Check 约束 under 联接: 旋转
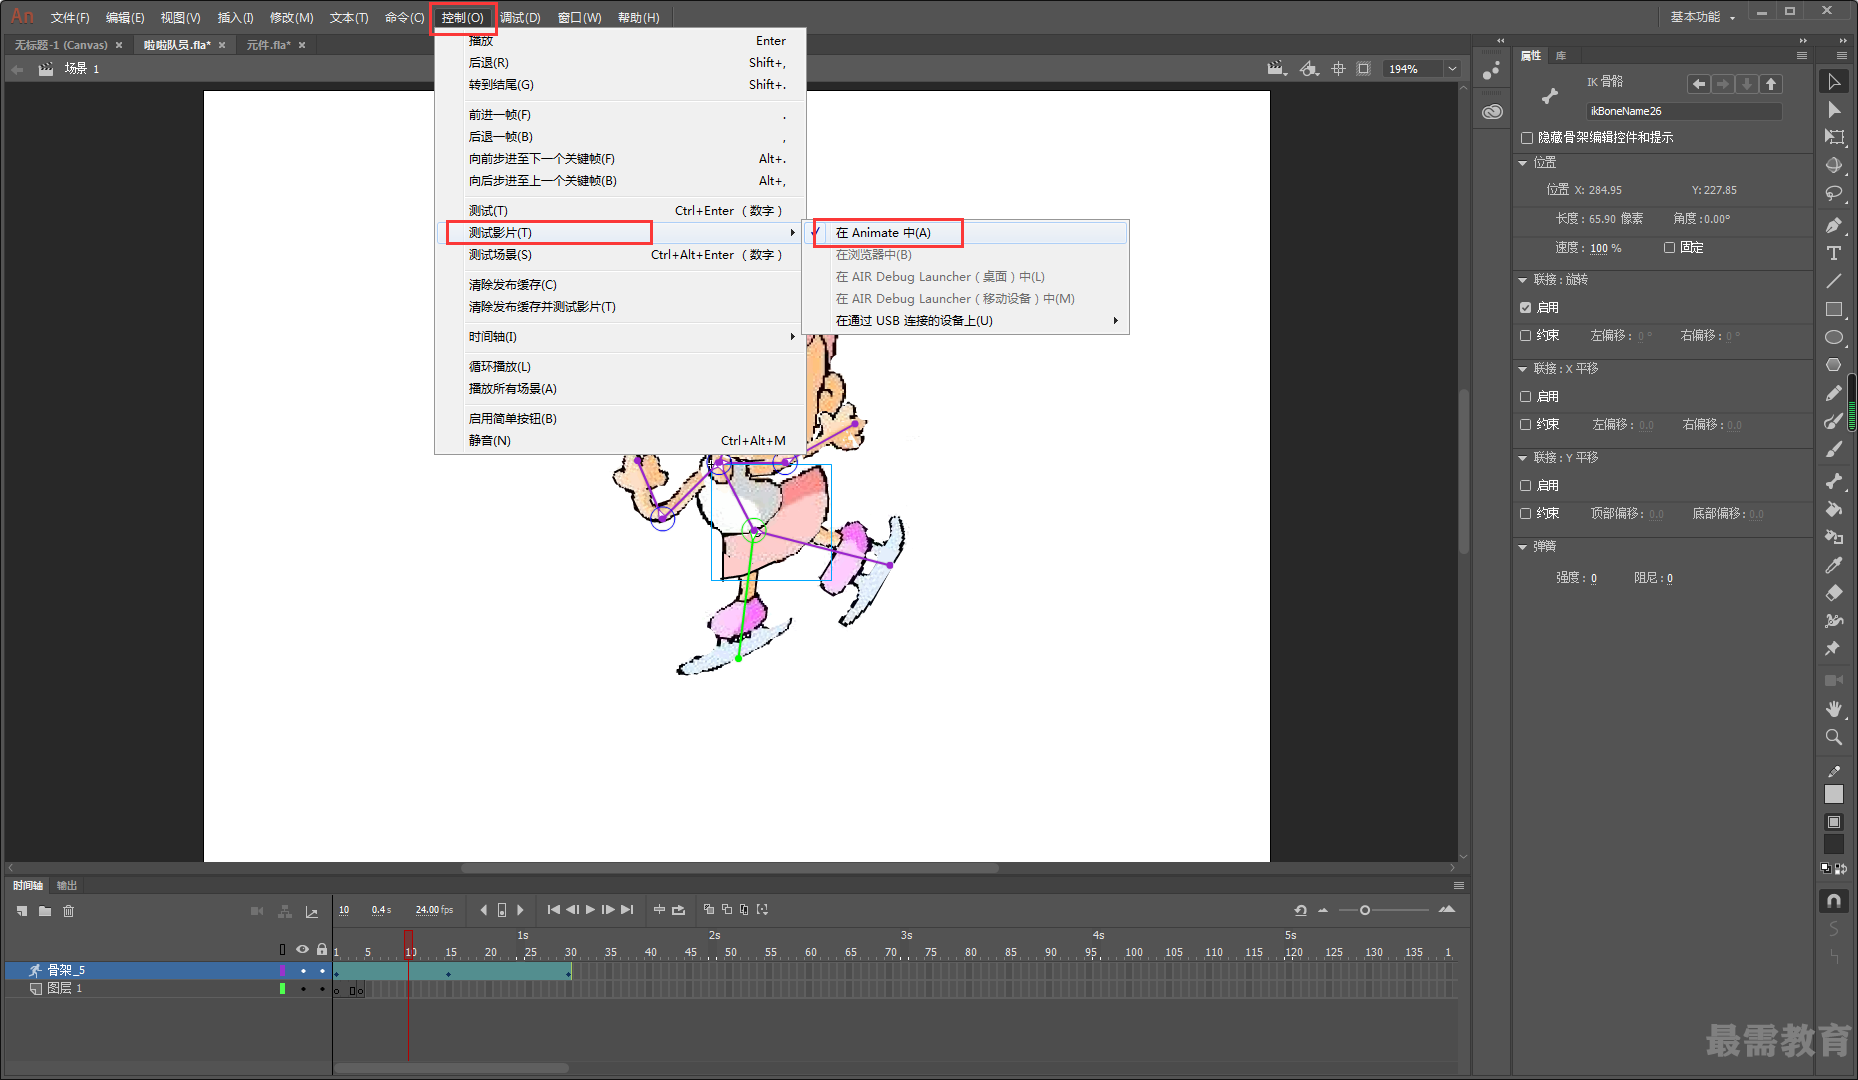Screen dimensions: 1858x1080 click(x=1526, y=336)
